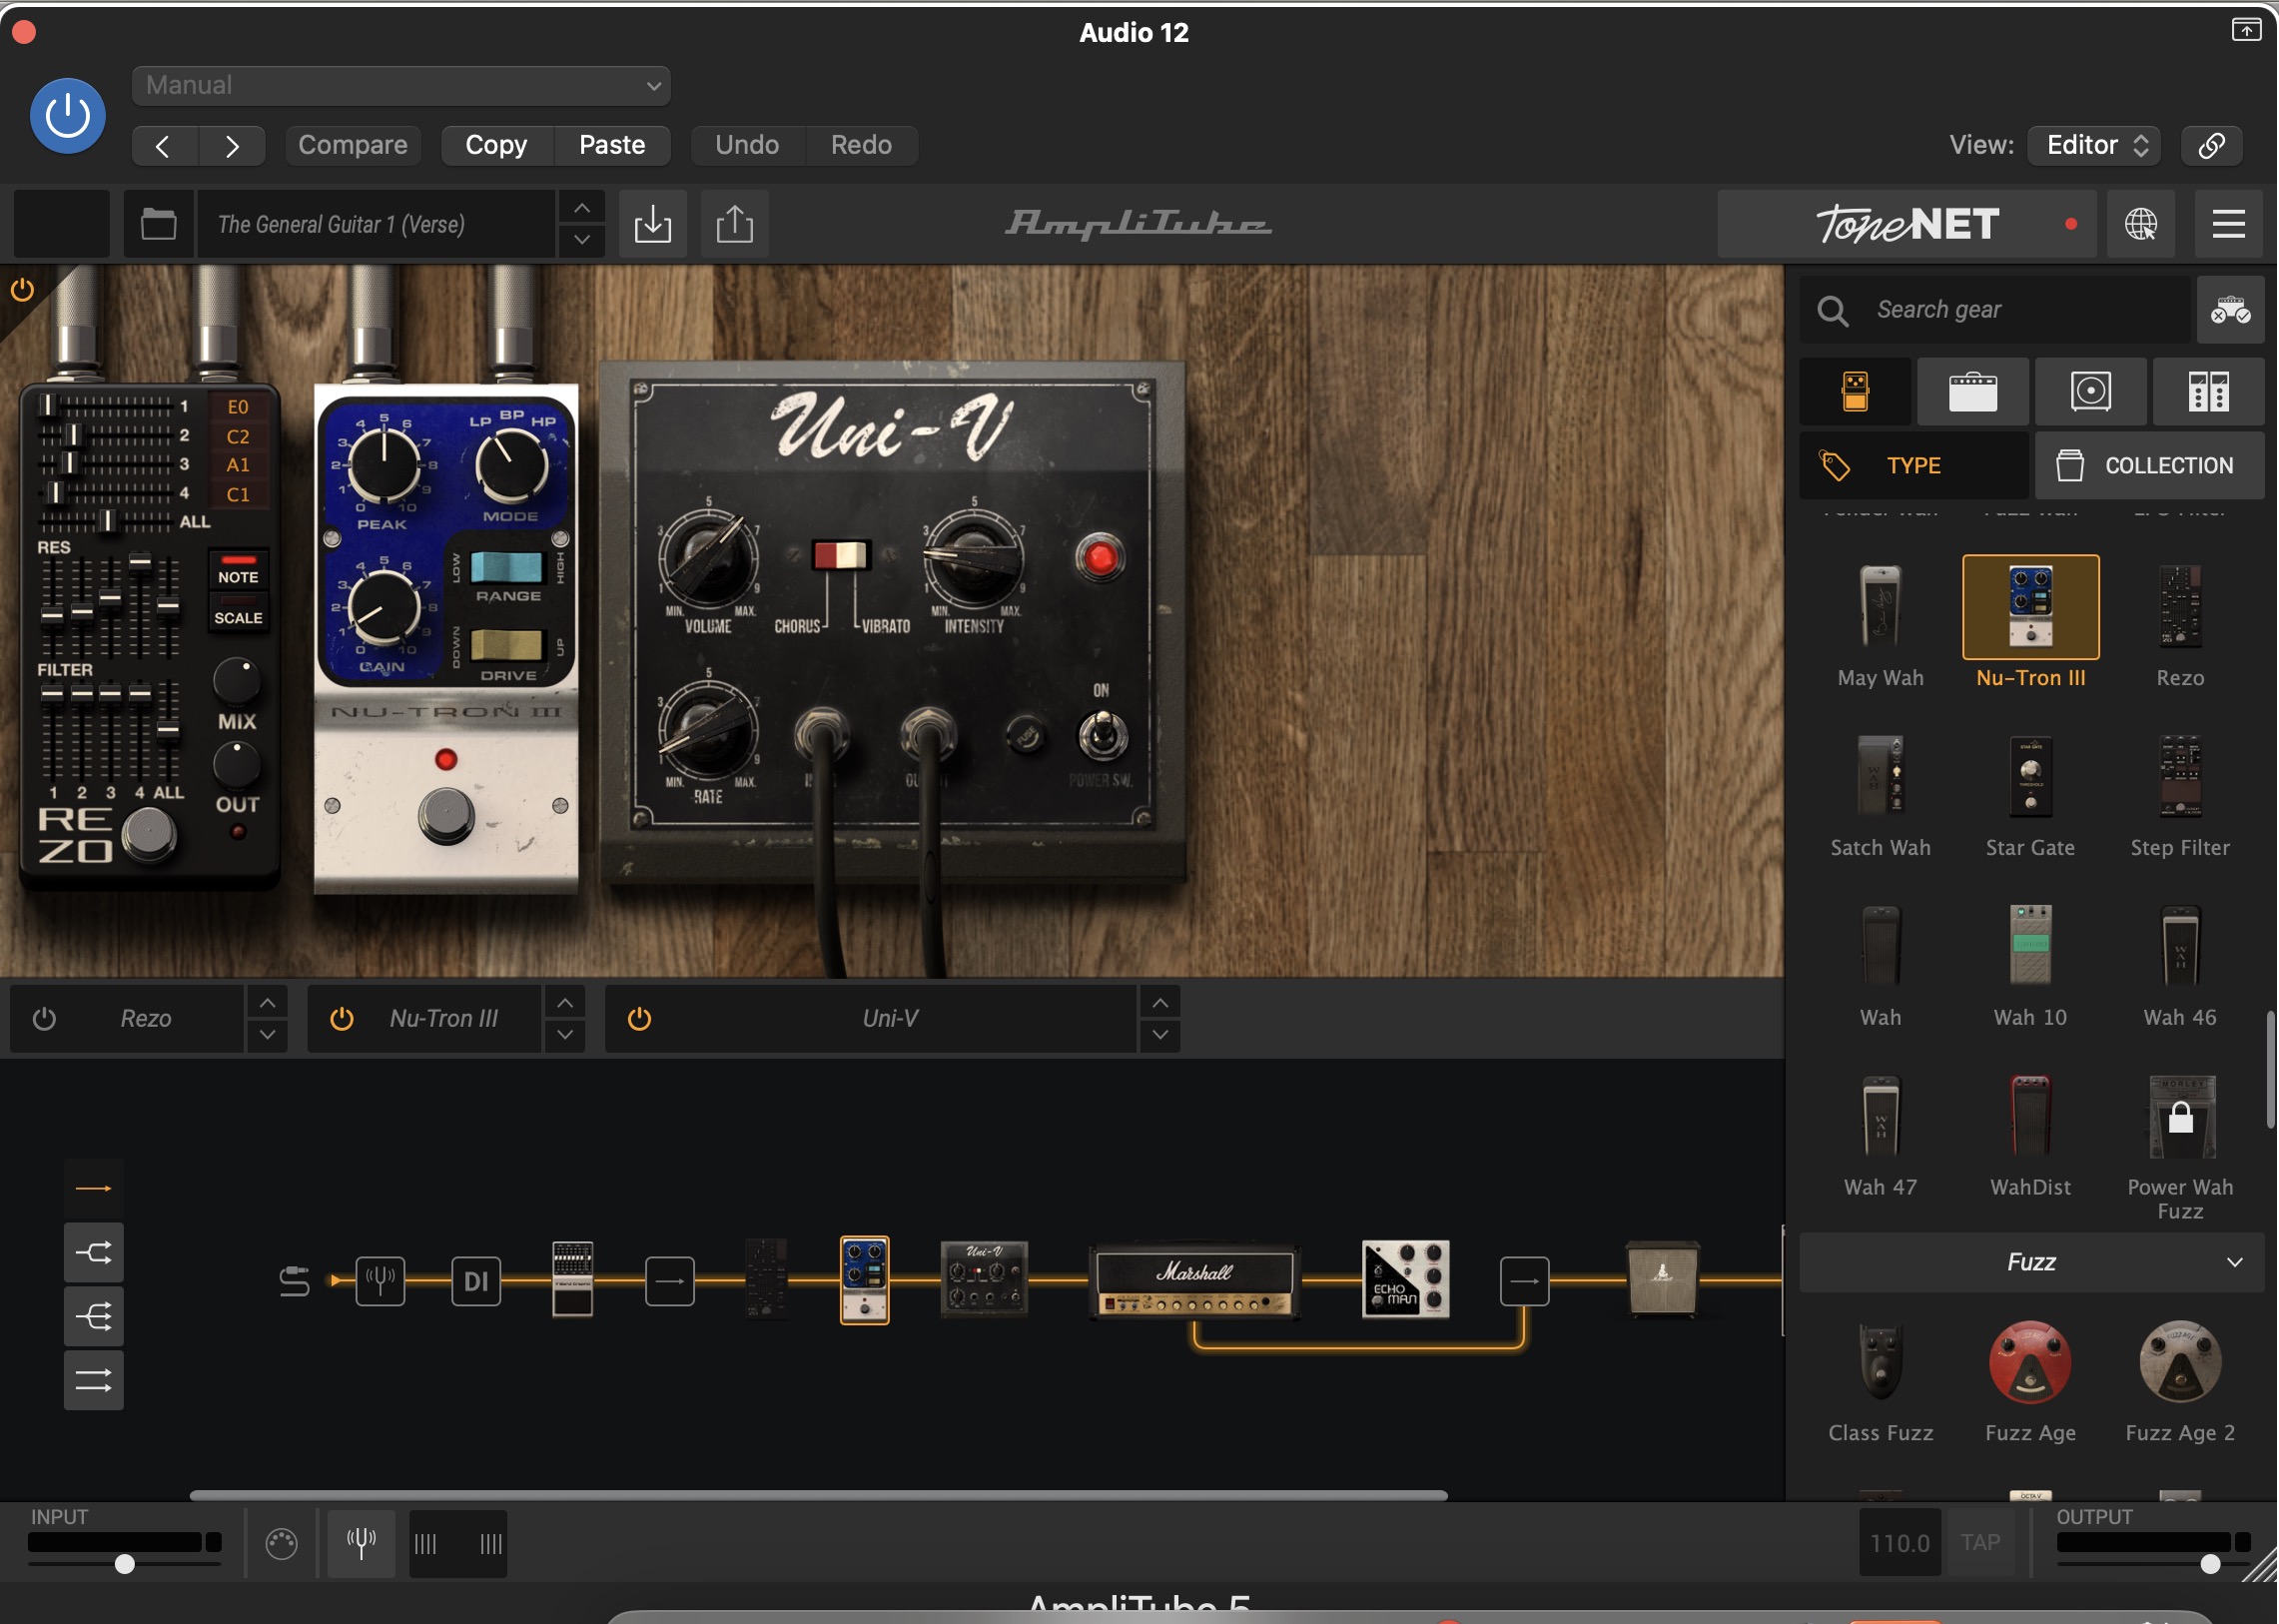Viewport: 2279px width, 1624px height.
Task: Click the Search gear field
Action: [1995, 310]
